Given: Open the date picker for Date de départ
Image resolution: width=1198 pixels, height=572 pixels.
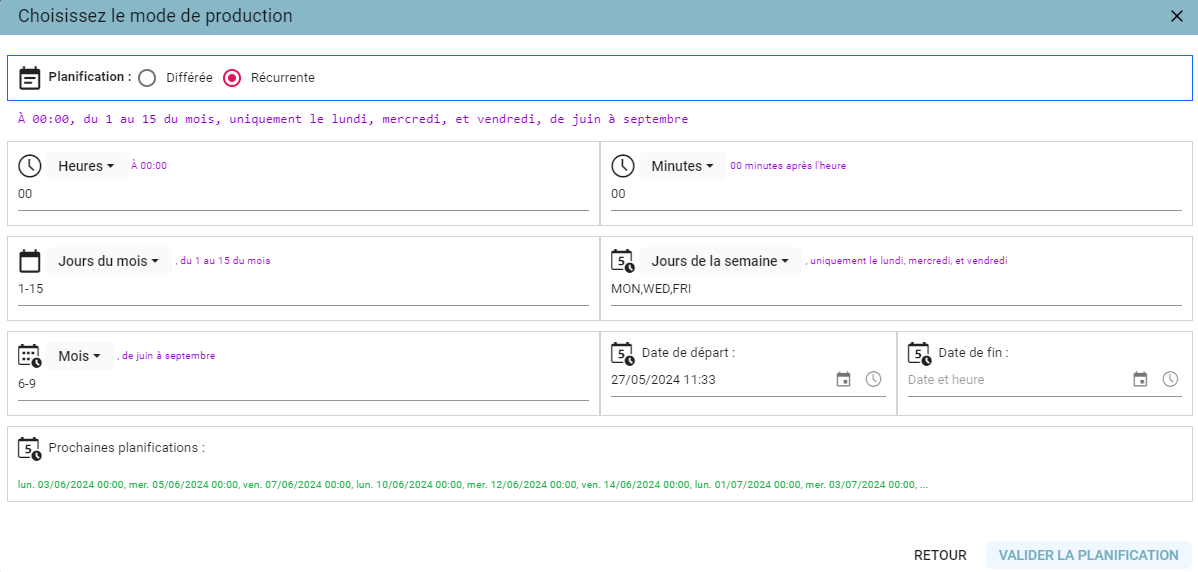Looking at the screenshot, I should pos(843,380).
